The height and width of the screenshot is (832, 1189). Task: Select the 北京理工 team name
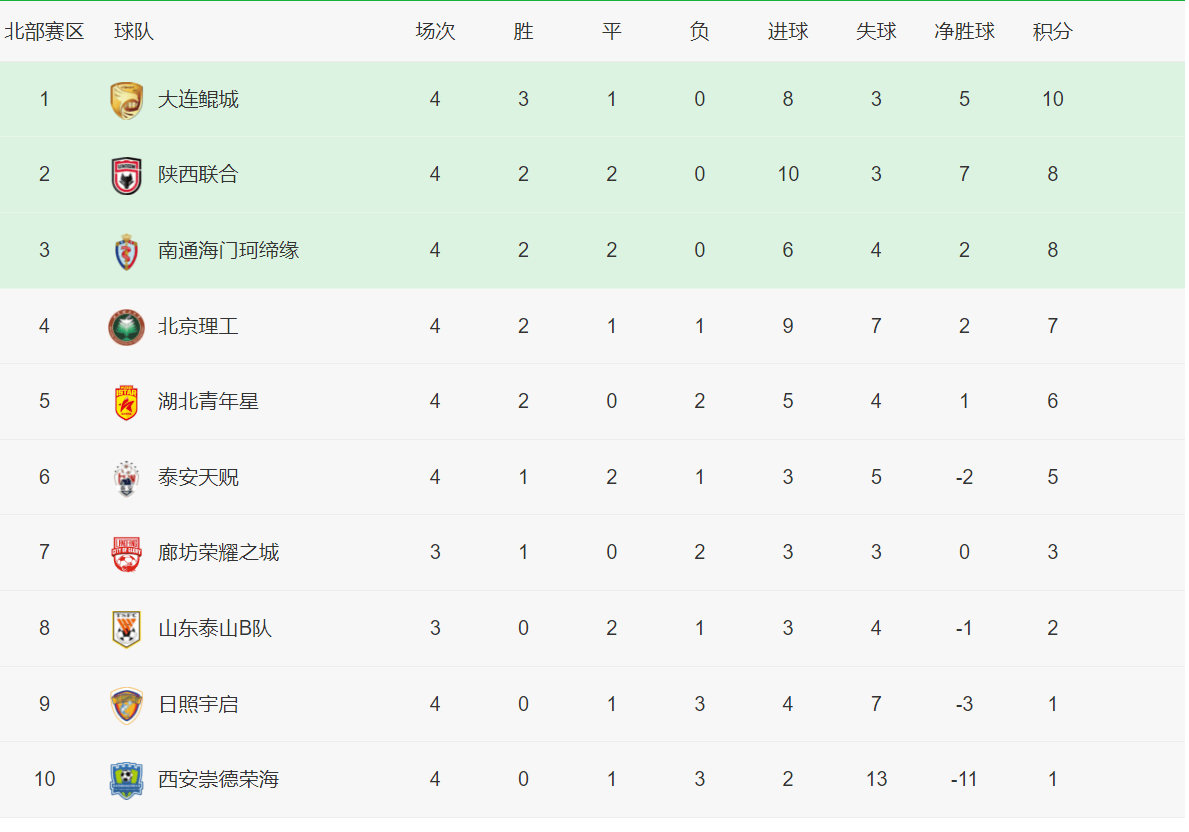(x=198, y=326)
